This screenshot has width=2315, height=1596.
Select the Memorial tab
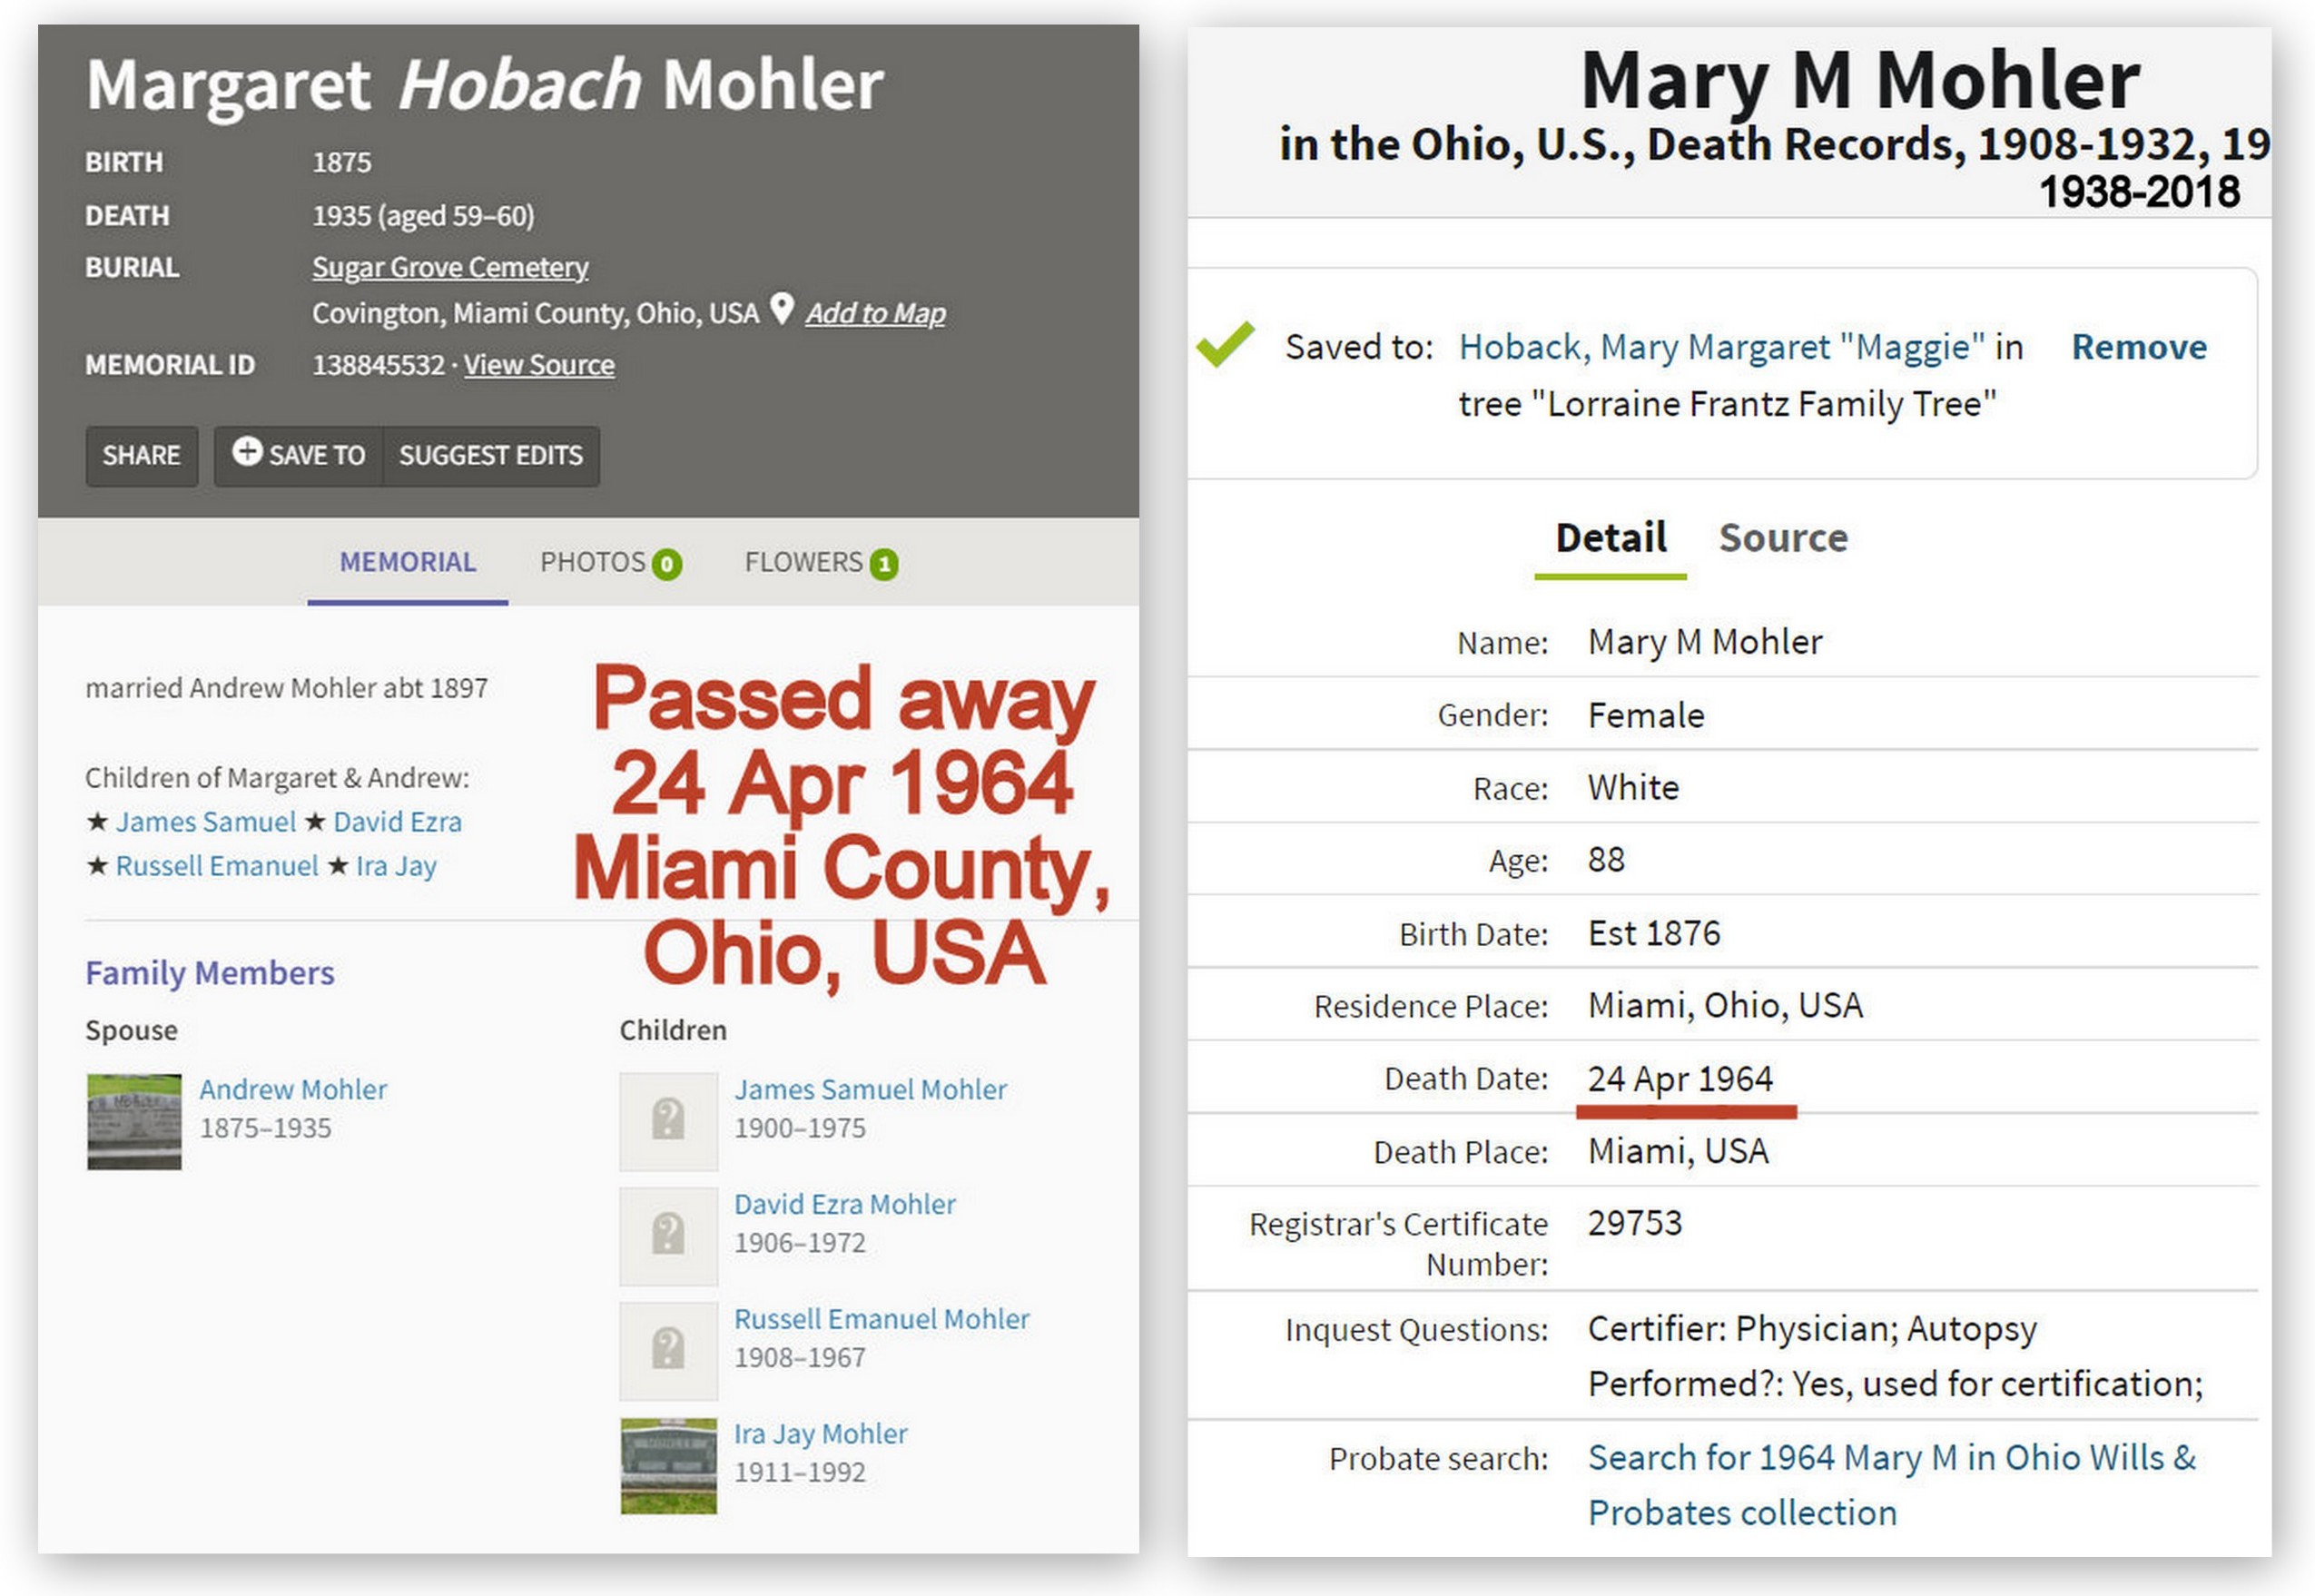click(x=407, y=563)
